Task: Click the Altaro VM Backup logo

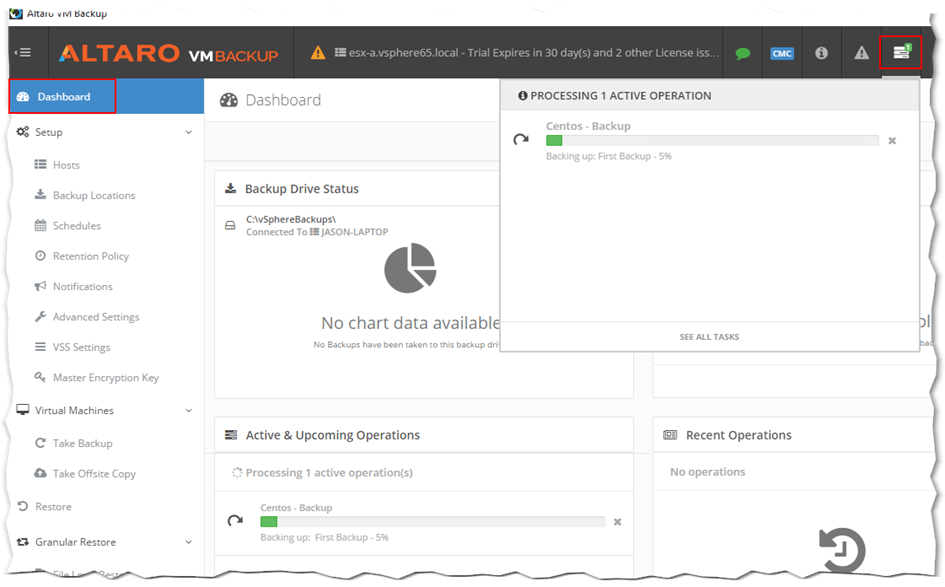Action: (x=168, y=54)
